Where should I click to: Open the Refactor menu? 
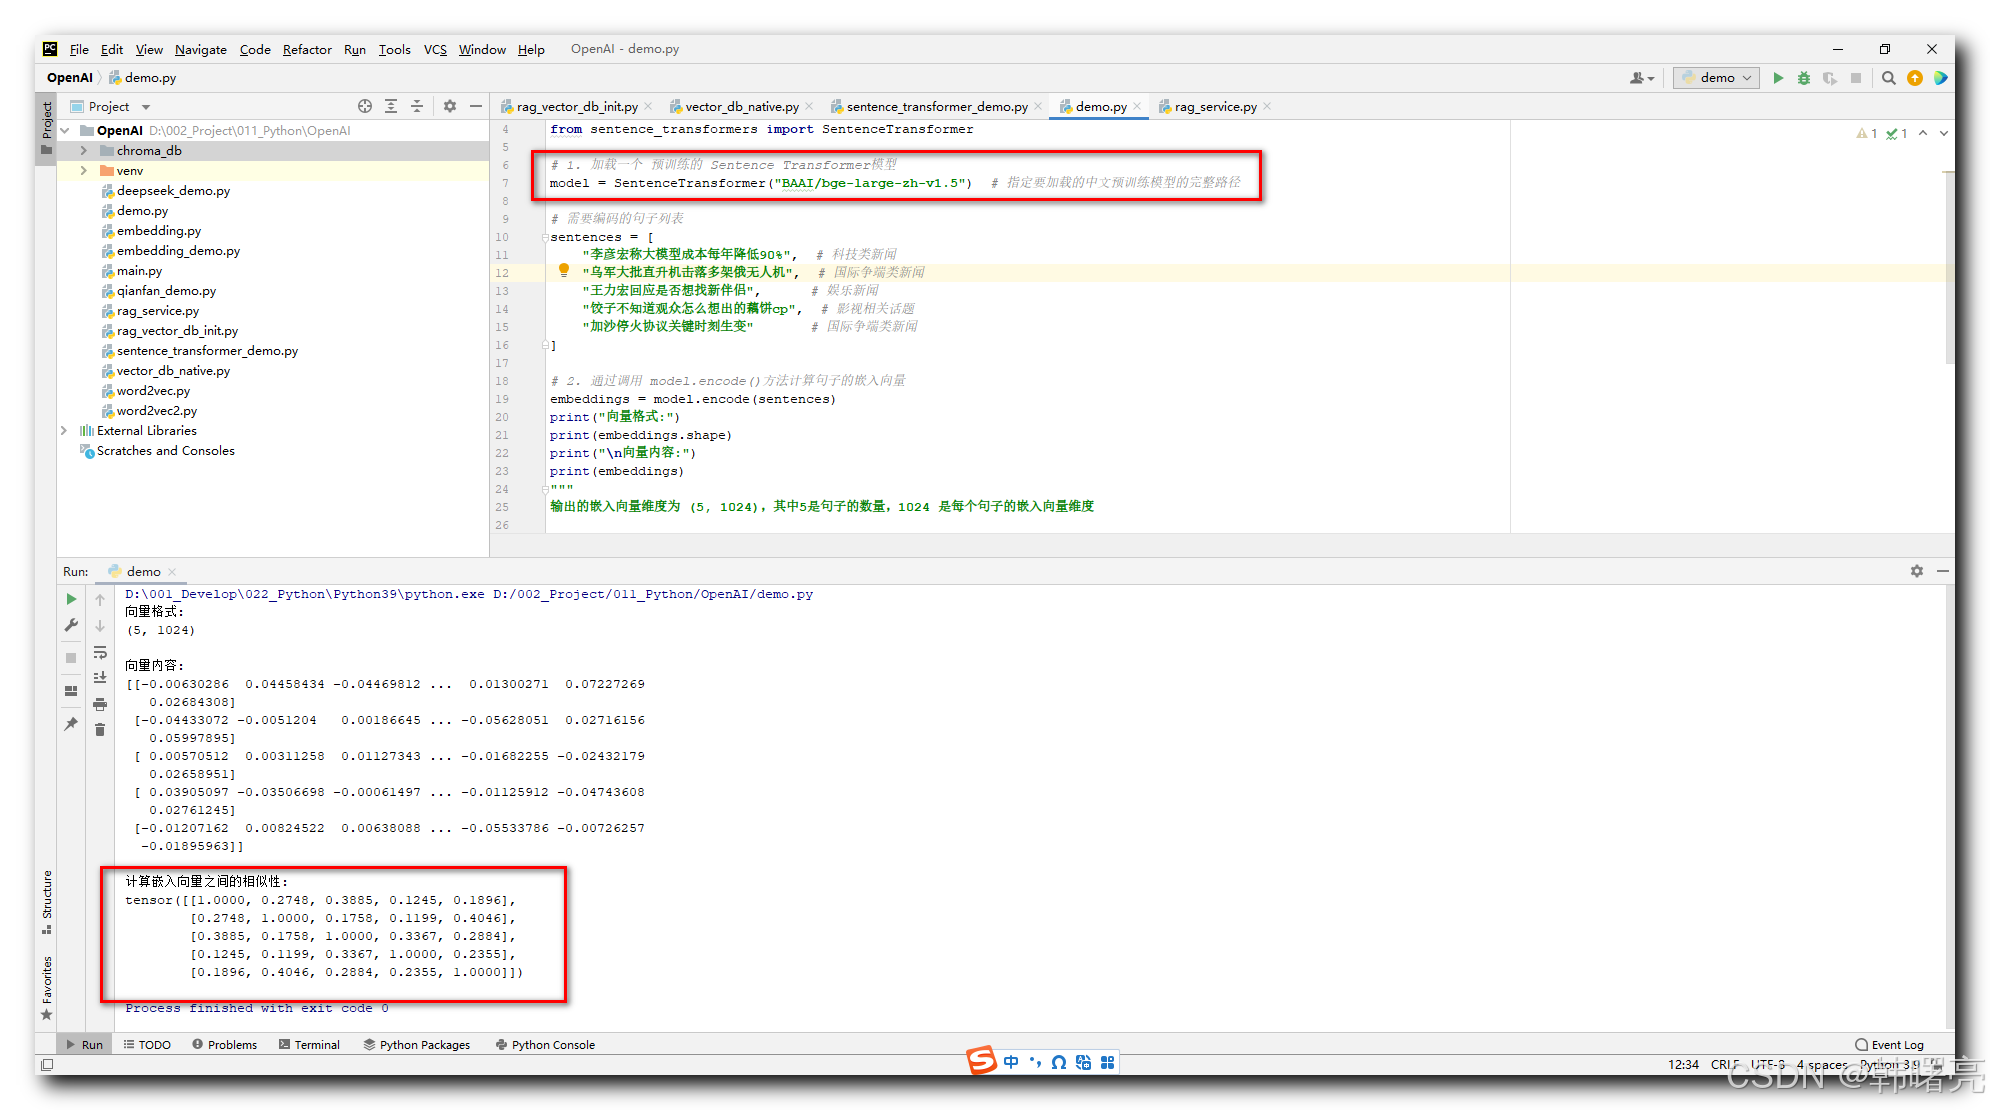pos(306,49)
